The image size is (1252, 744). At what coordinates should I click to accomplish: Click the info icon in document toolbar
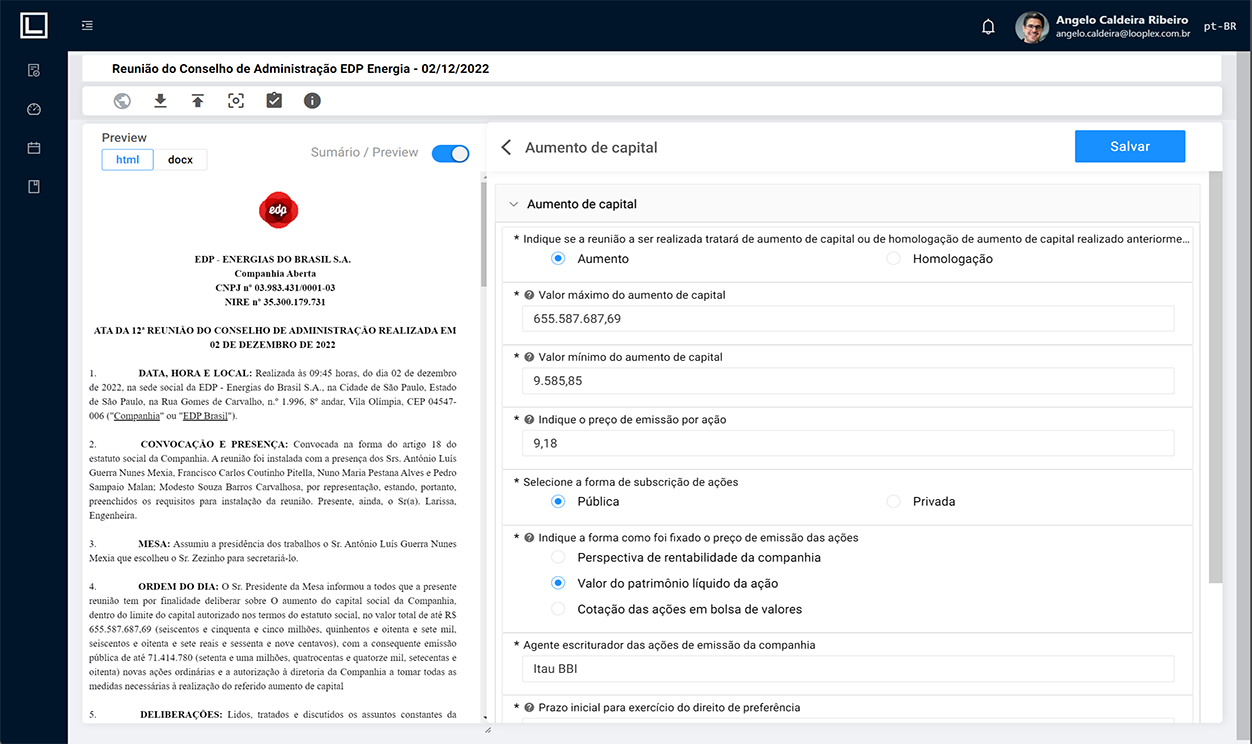[x=312, y=101]
